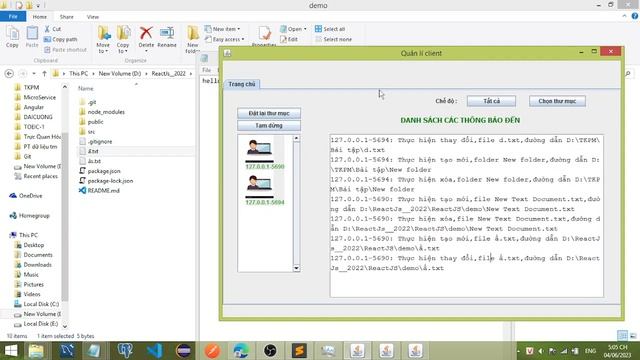
Task: Click the Windows Start button
Action: click(11, 351)
